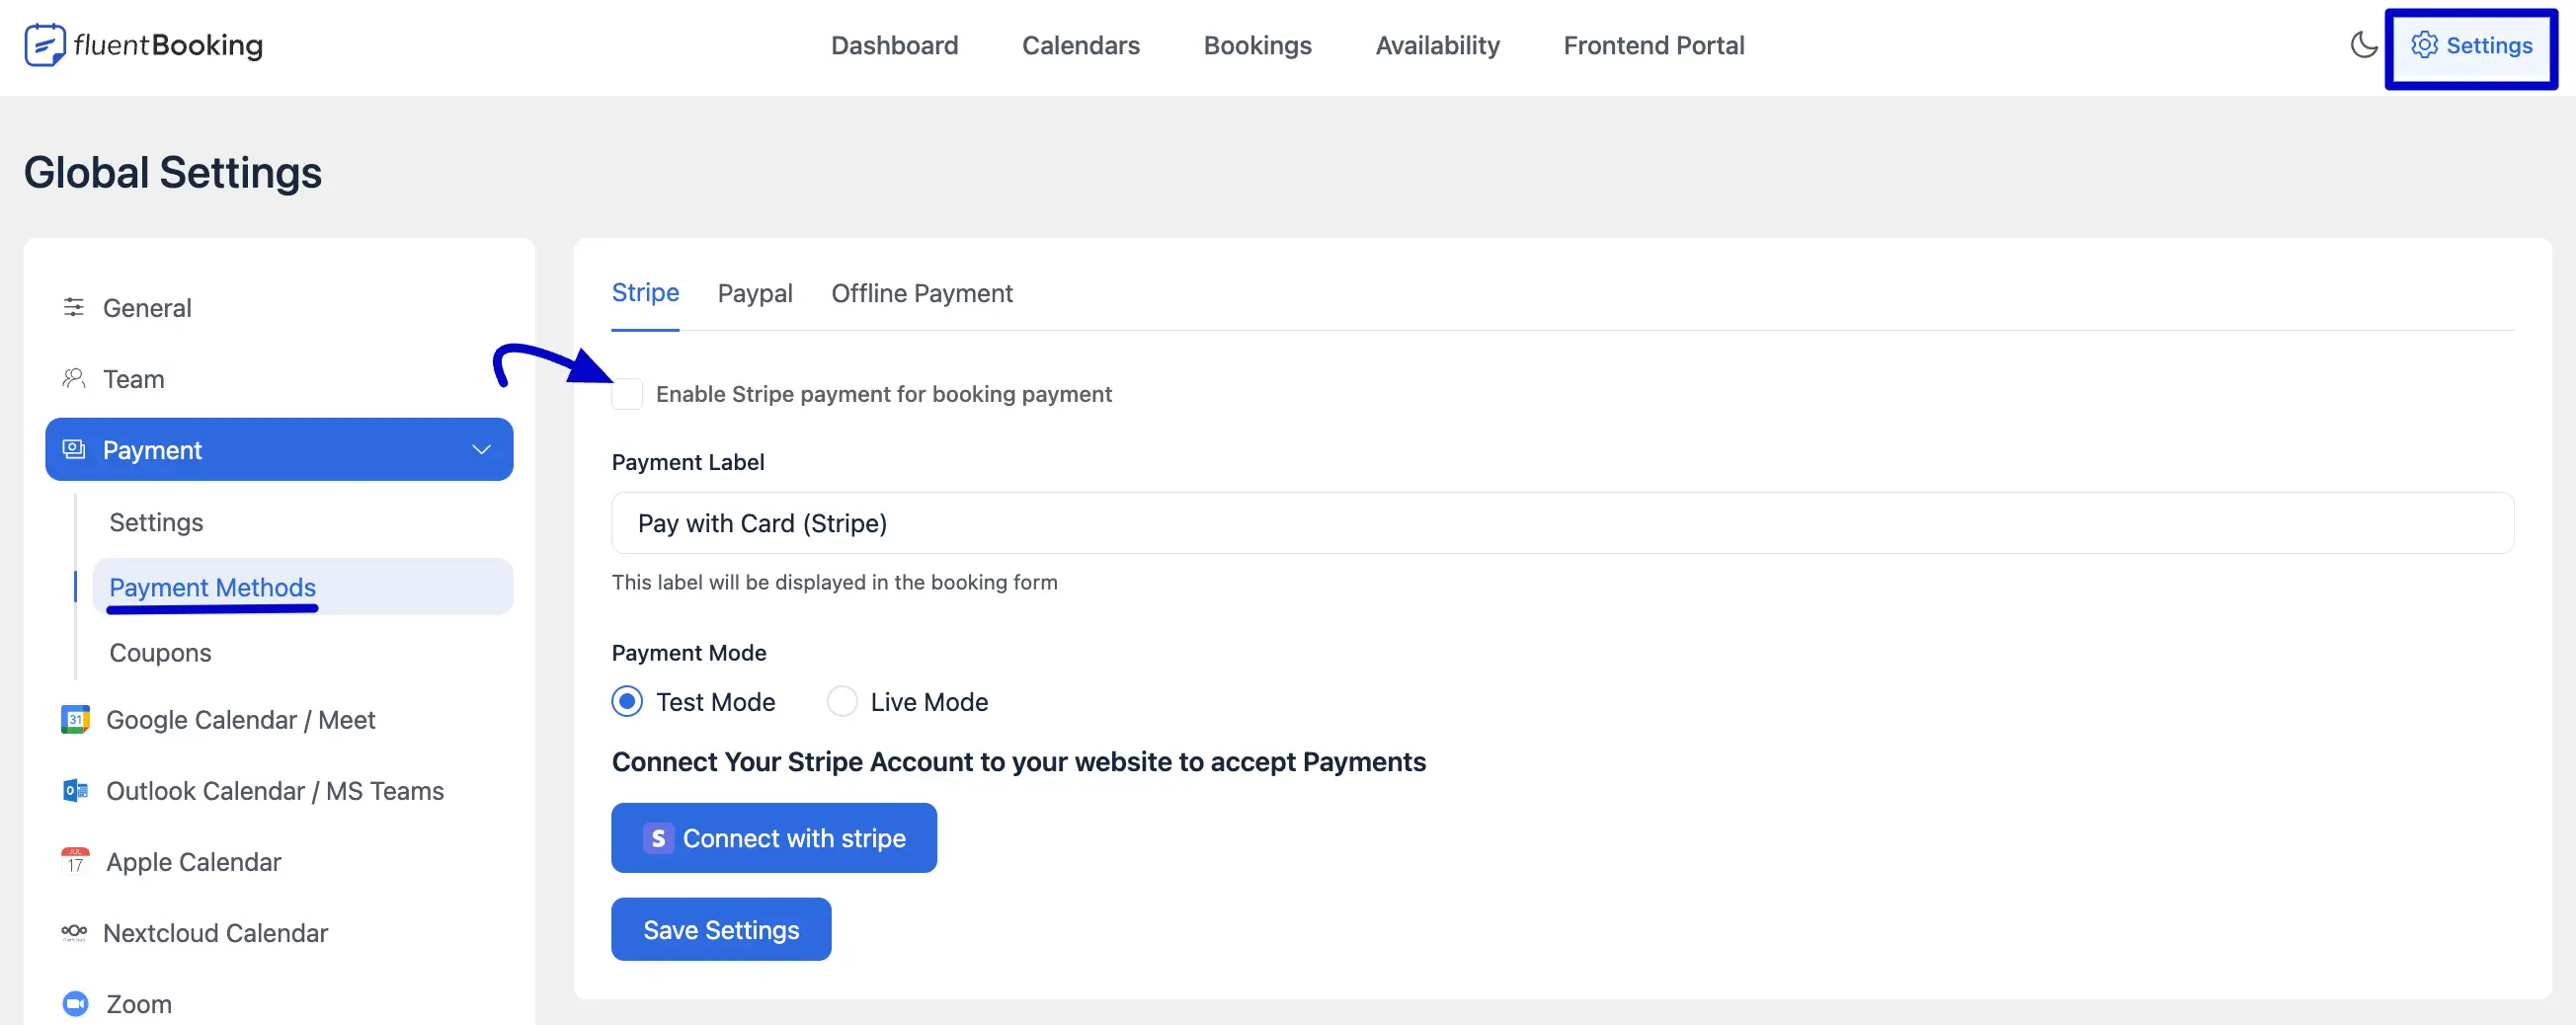Image resolution: width=2576 pixels, height=1025 pixels.
Task: Open Settings link in top right
Action: click(x=2471, y=45)
